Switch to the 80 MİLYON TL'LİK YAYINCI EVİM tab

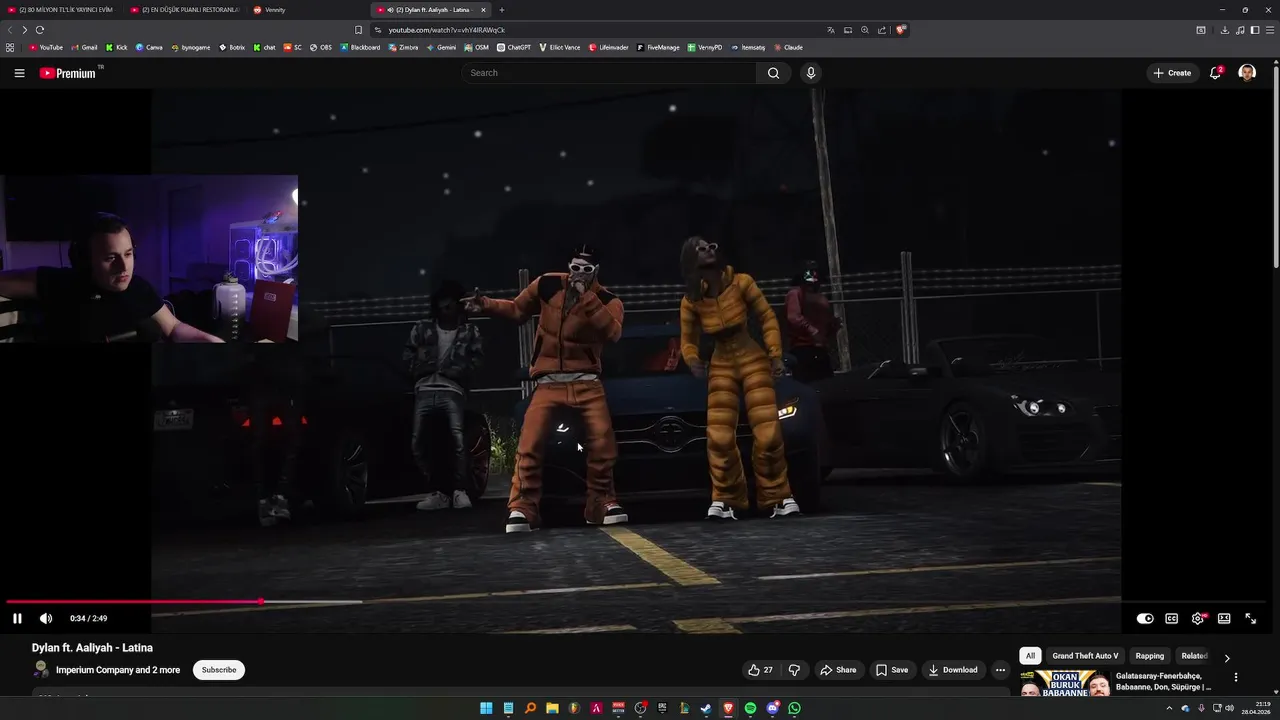(61, 10)
